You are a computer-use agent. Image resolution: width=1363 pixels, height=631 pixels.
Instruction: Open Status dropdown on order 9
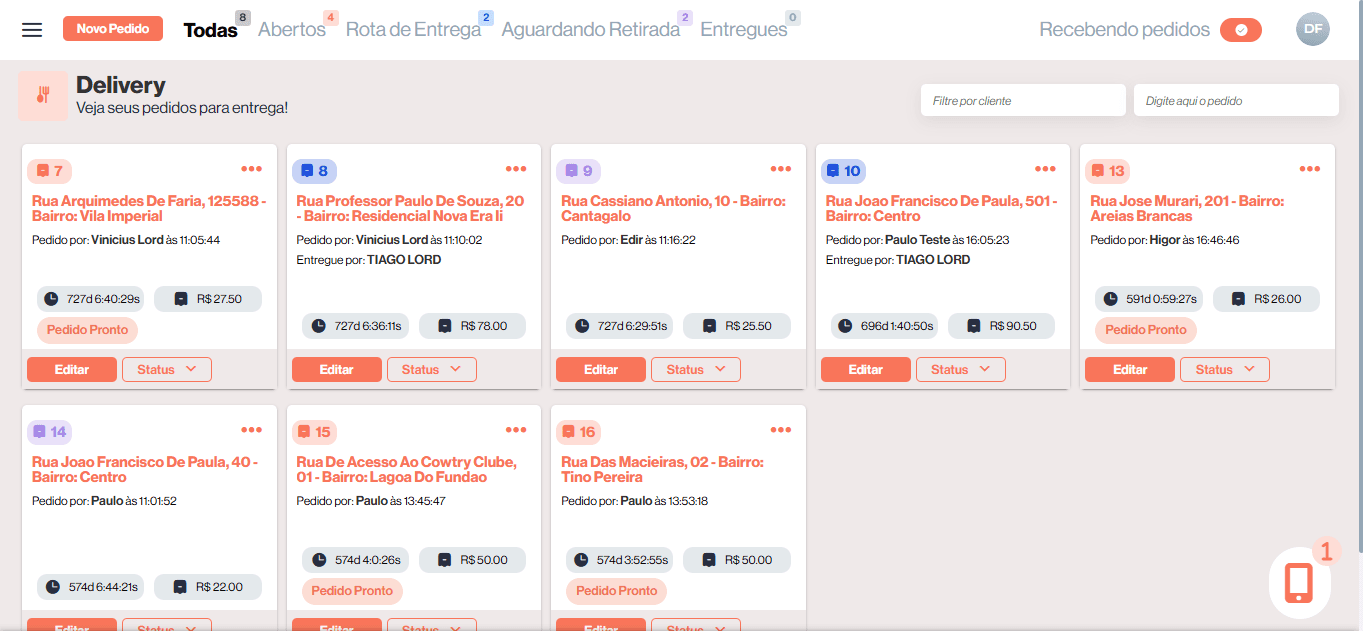coord(696,370)
